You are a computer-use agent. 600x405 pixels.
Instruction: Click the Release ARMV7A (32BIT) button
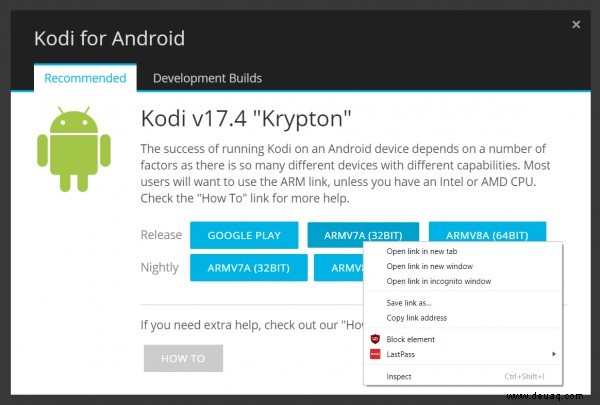click(x=363, y=233)
